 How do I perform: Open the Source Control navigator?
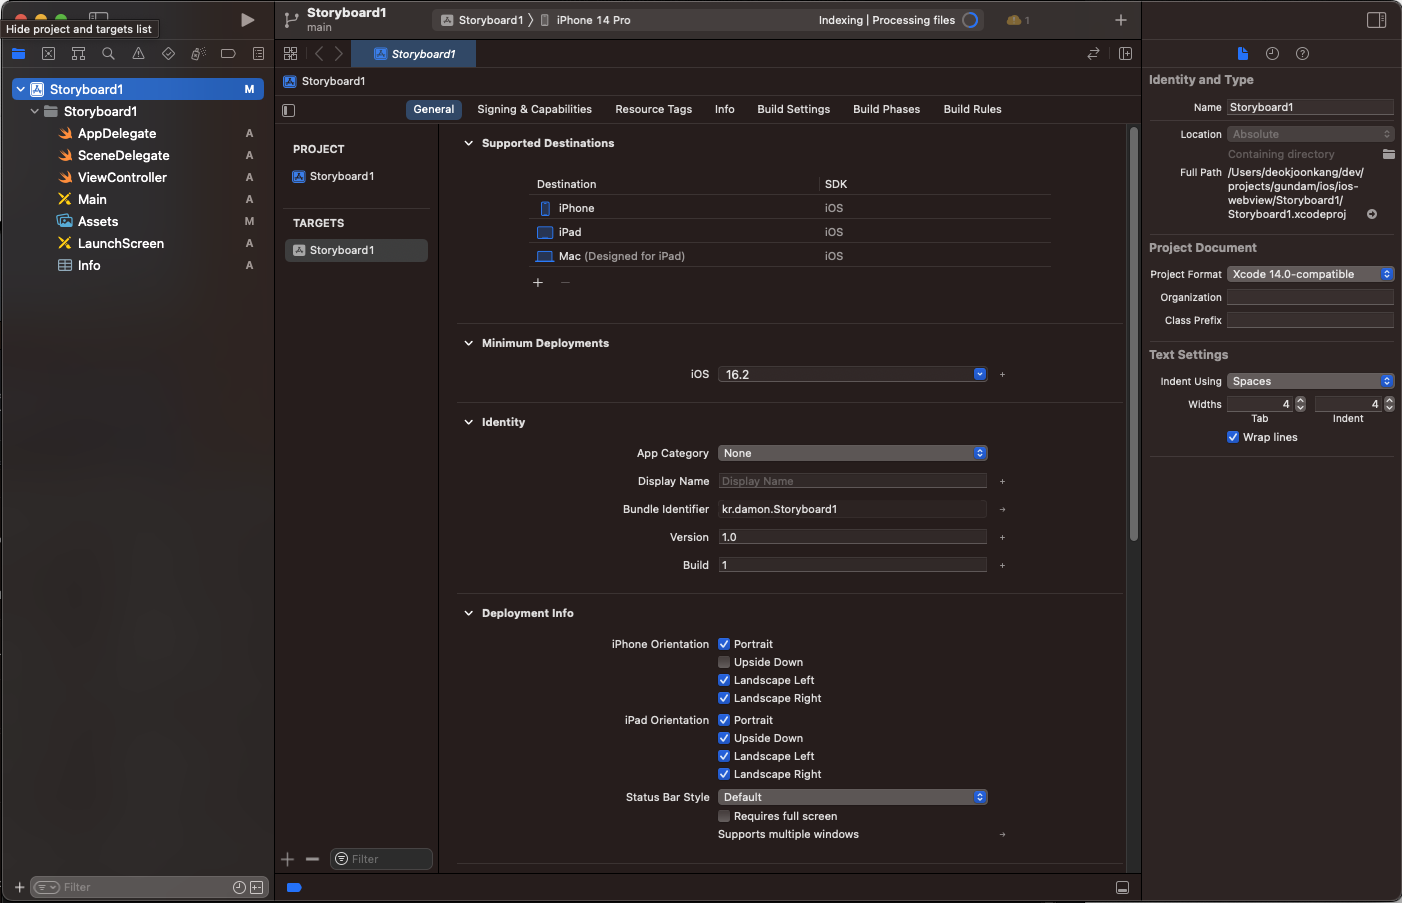coord(48,54)
